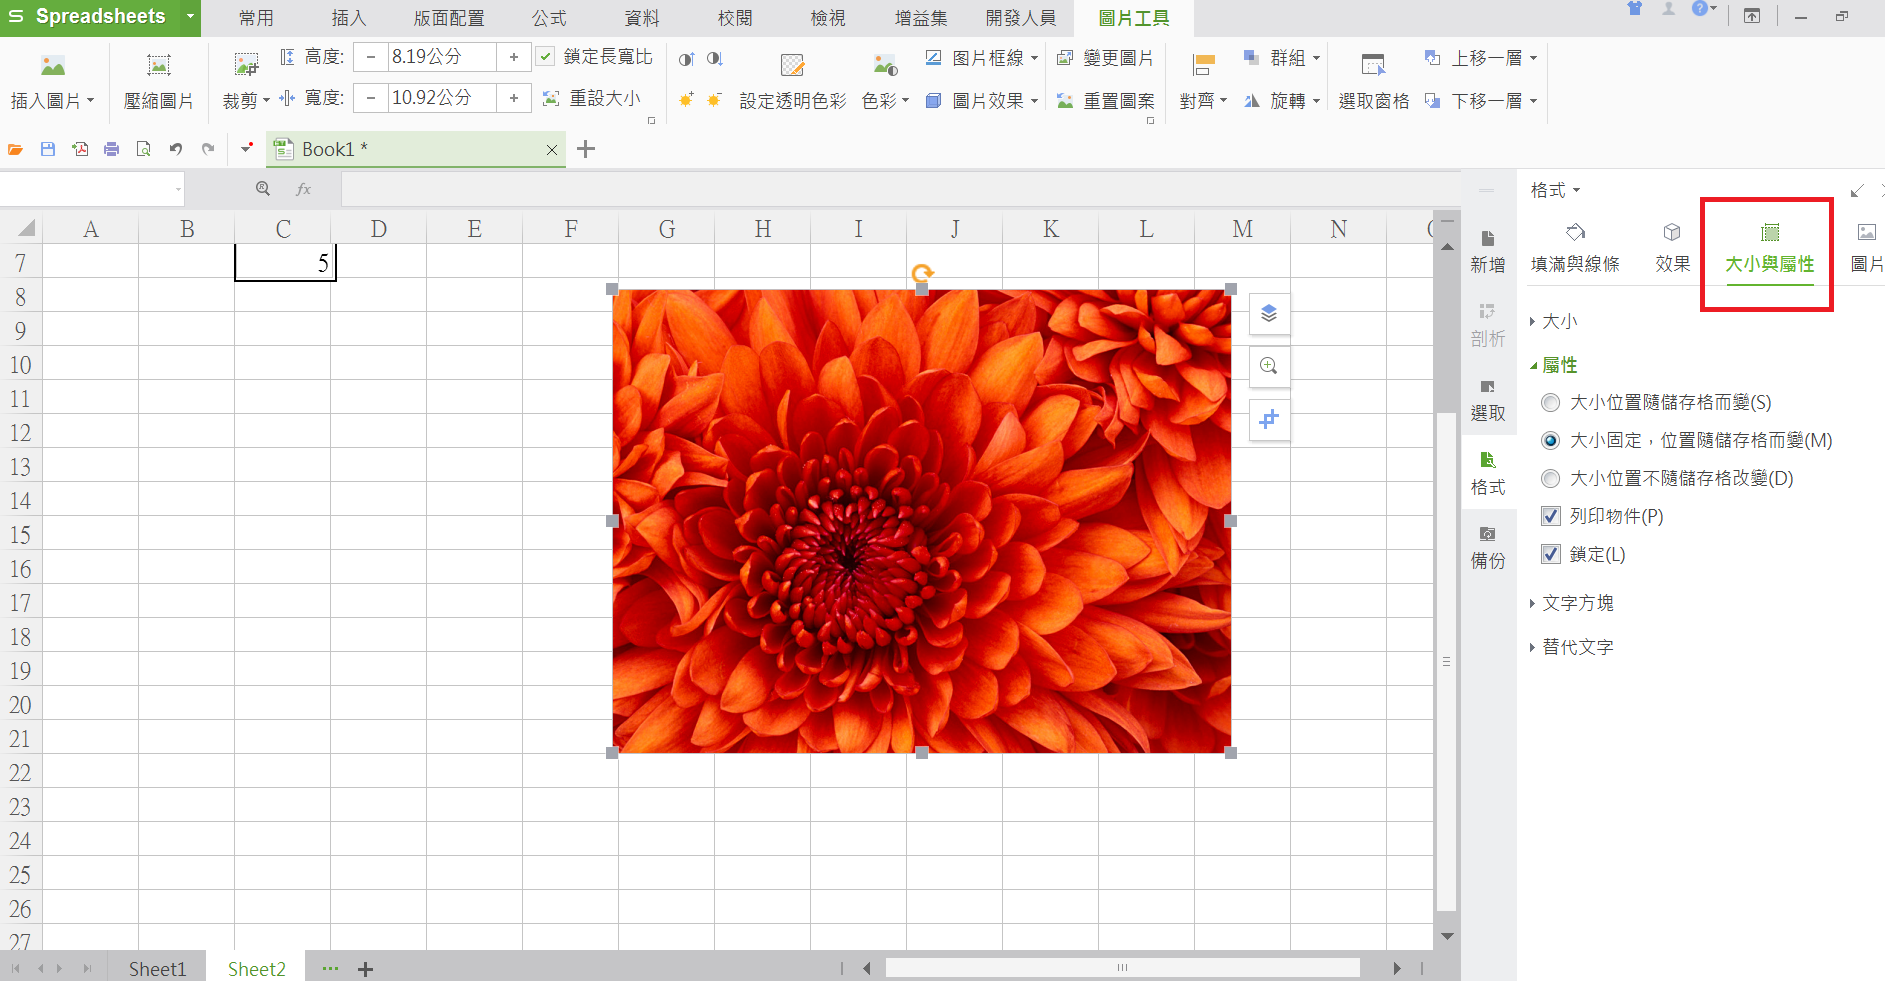Click the height input field showing 8.19公分
The image size is (1885, 981).
pos(442,57)
